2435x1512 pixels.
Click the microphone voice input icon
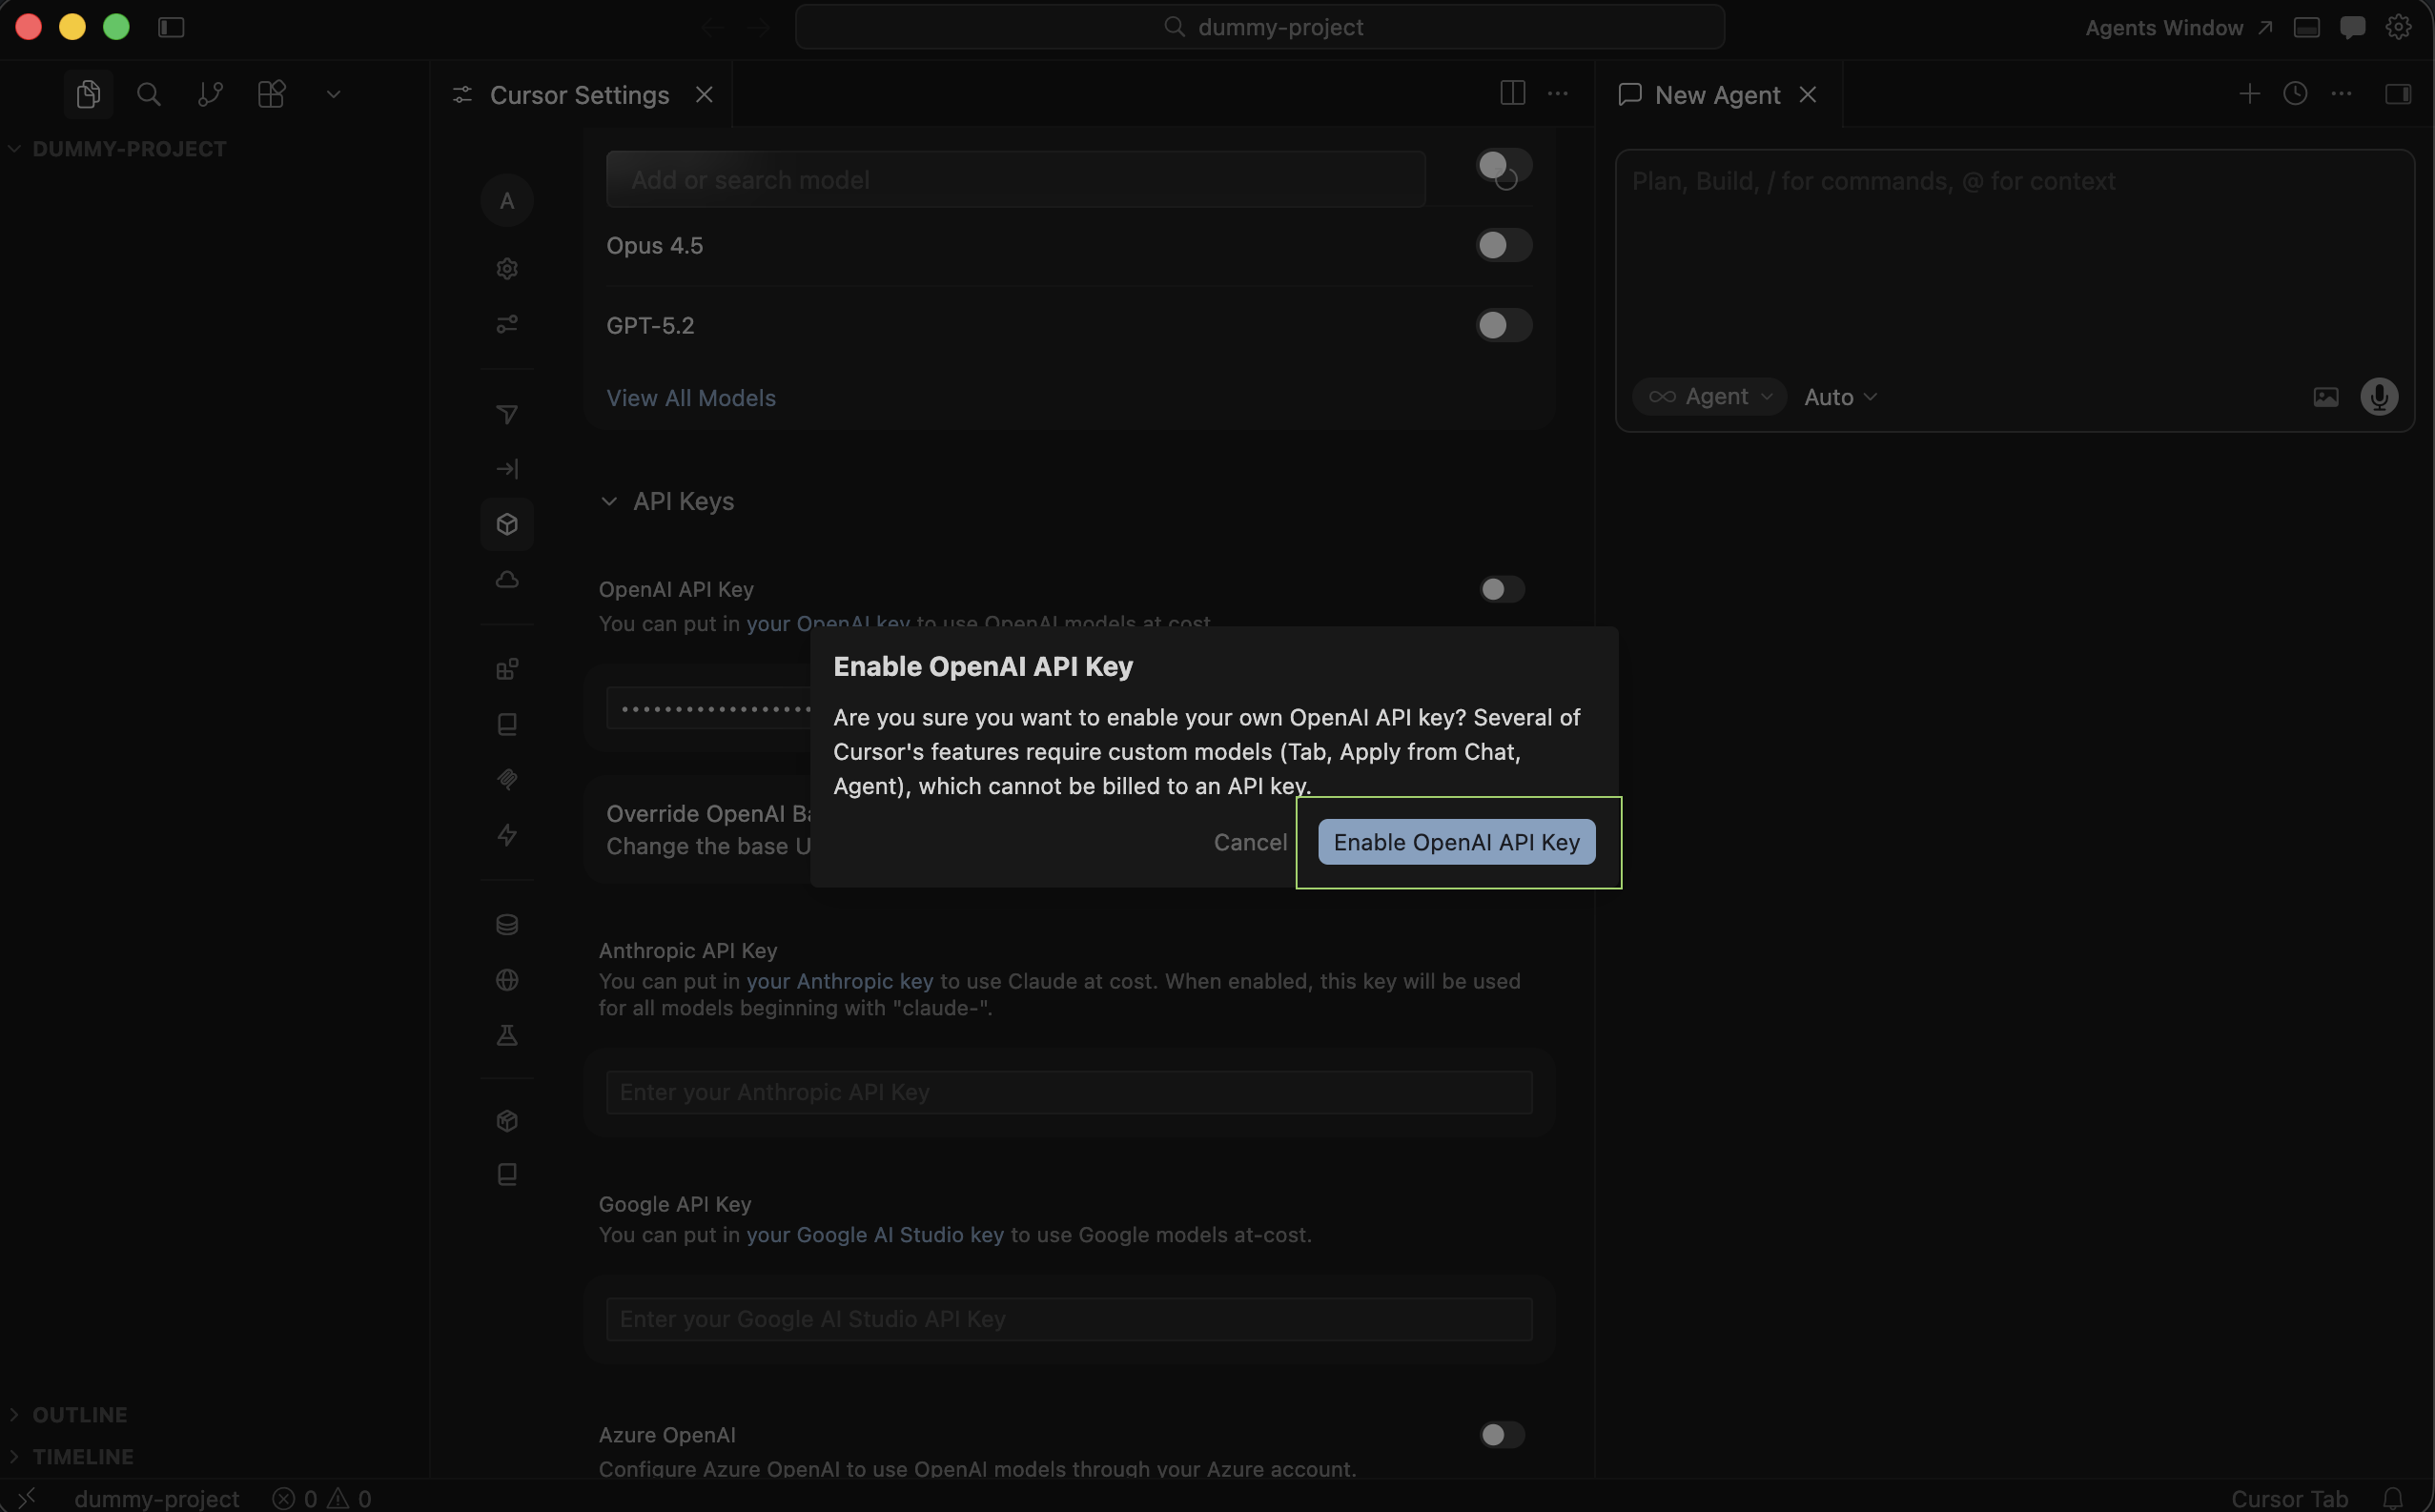tap(2378, 397)
